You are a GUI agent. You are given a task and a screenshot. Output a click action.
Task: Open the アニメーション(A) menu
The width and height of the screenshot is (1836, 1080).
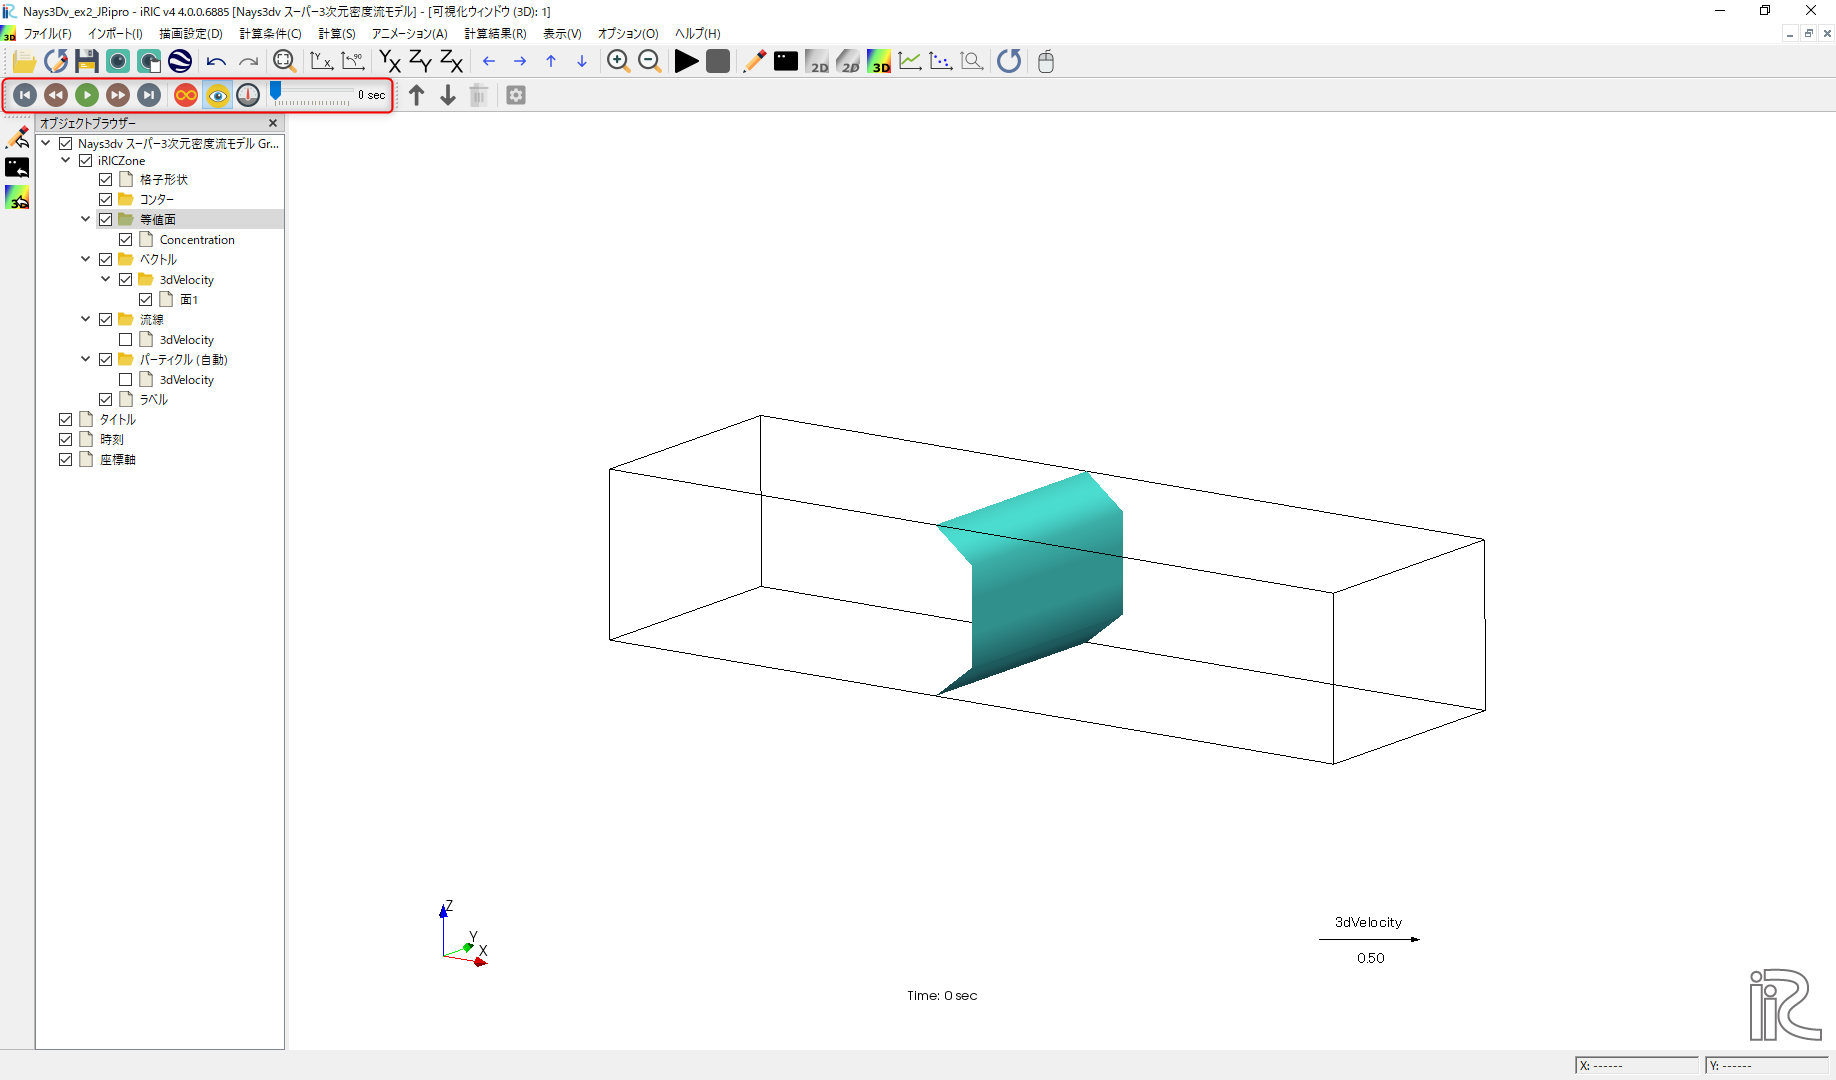coord(410,34)
